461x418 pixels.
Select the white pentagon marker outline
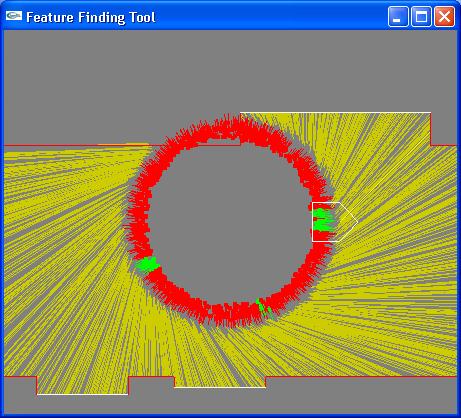pyautogui.click(x=335, y=222)
